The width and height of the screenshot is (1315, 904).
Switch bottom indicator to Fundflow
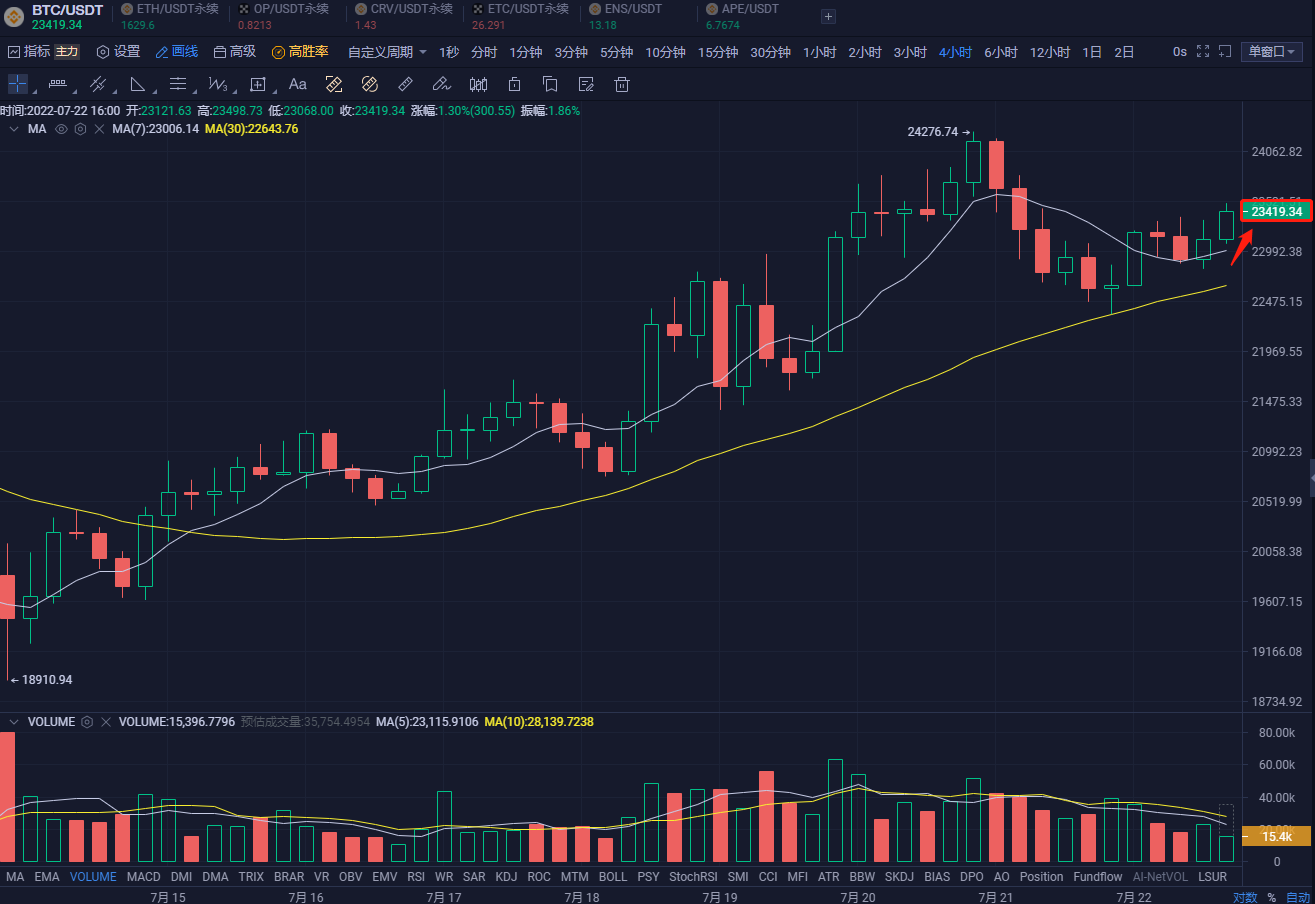1098,876
